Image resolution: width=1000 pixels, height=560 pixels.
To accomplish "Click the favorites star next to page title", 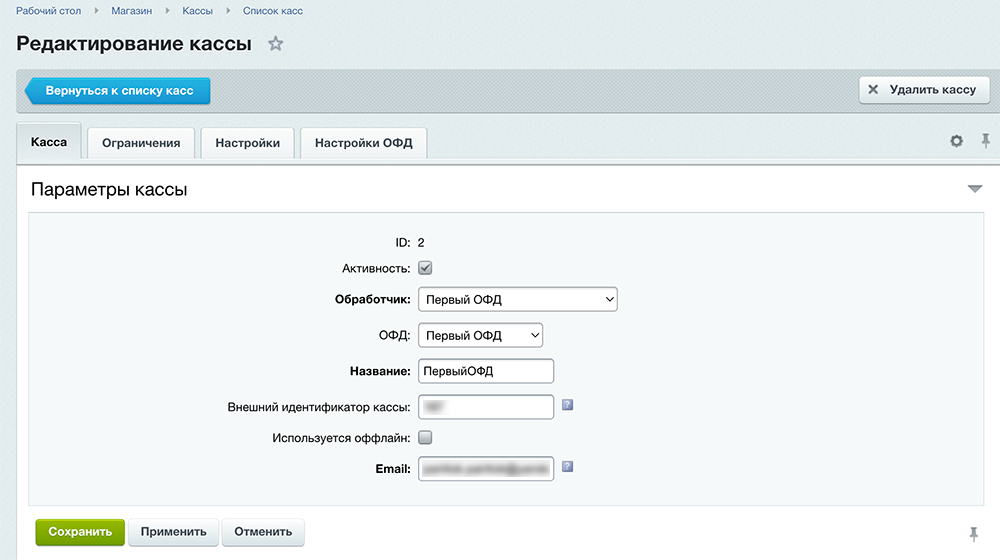I will pyautogui.click(x=276, y=44).
